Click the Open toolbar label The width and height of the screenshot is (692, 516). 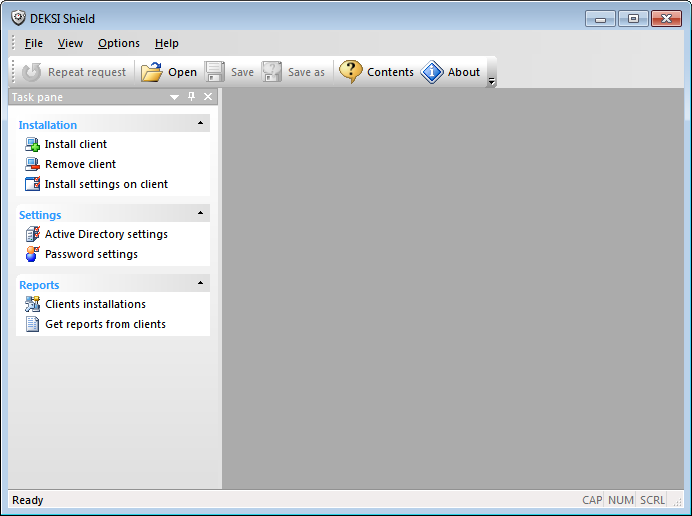(182, 72)
